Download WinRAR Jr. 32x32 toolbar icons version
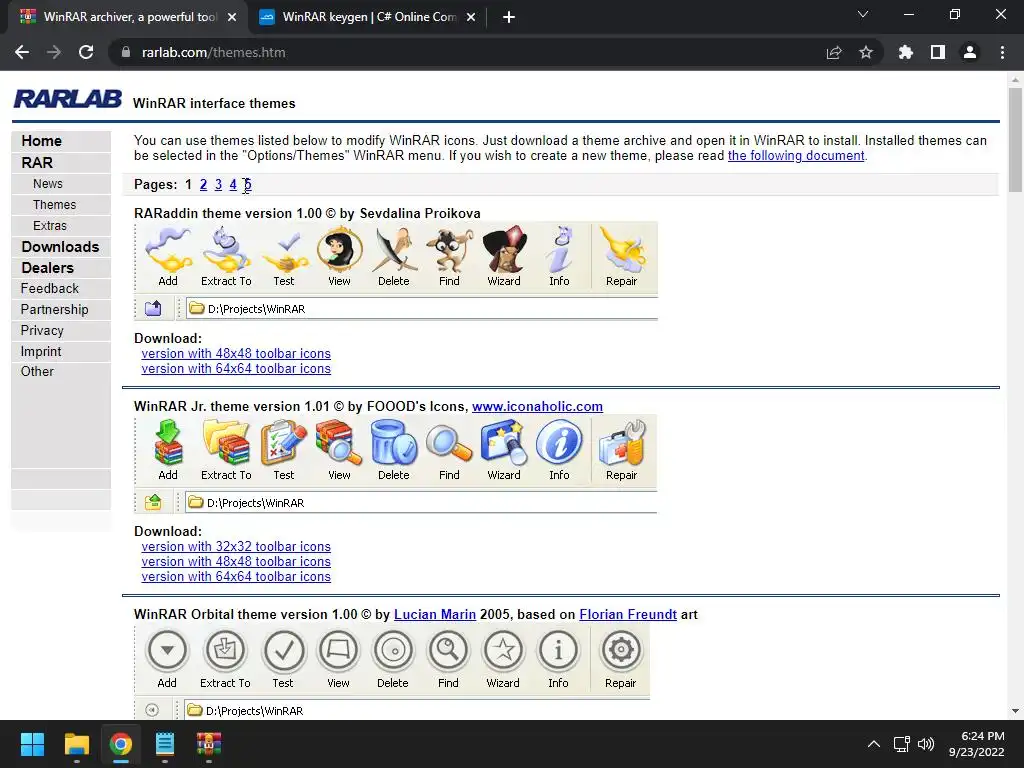1024x768 pixels. 236,547
